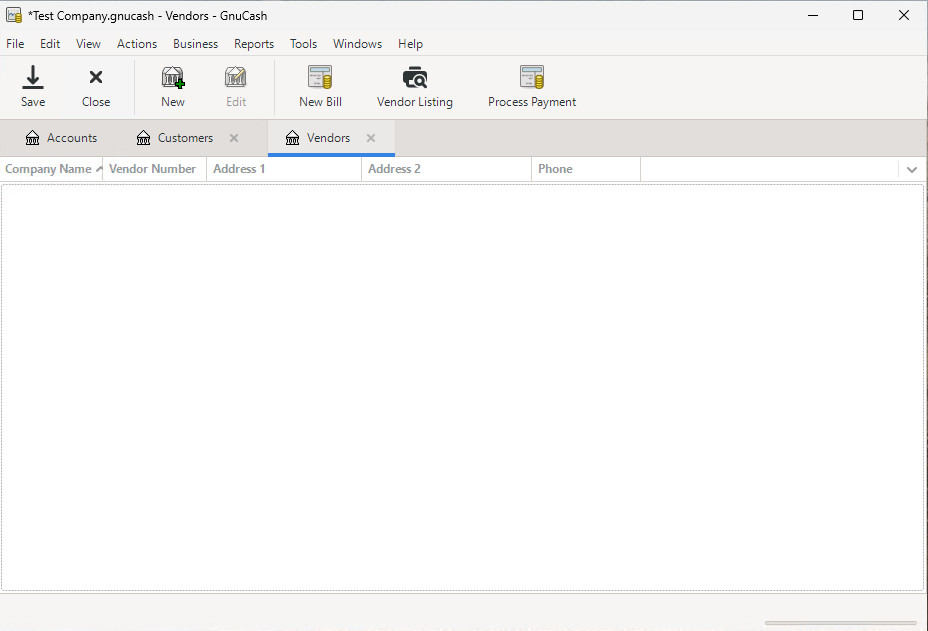Open the Windows menu

pyautogui.click(x=357, y=44)
